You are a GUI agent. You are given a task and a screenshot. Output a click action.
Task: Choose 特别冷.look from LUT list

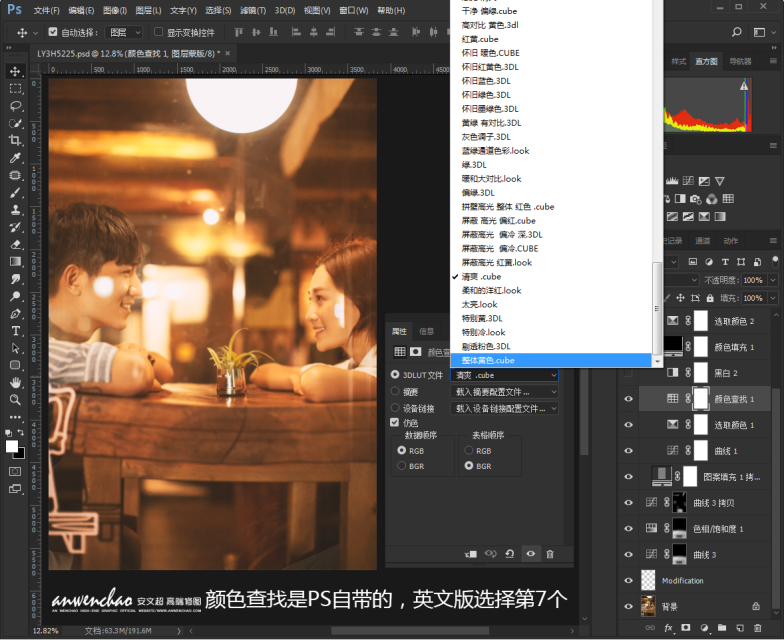[550, 332]
